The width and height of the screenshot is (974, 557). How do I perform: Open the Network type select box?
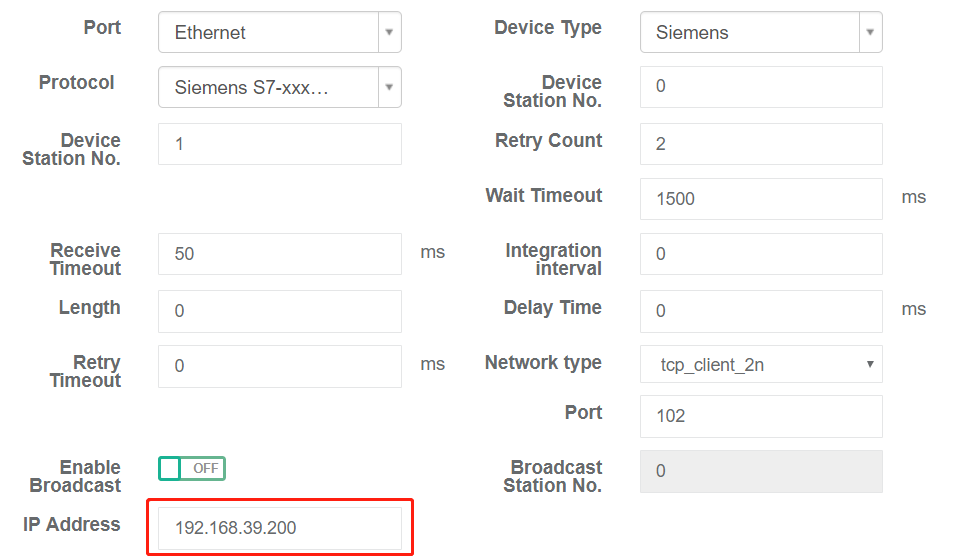pos(760,364)
